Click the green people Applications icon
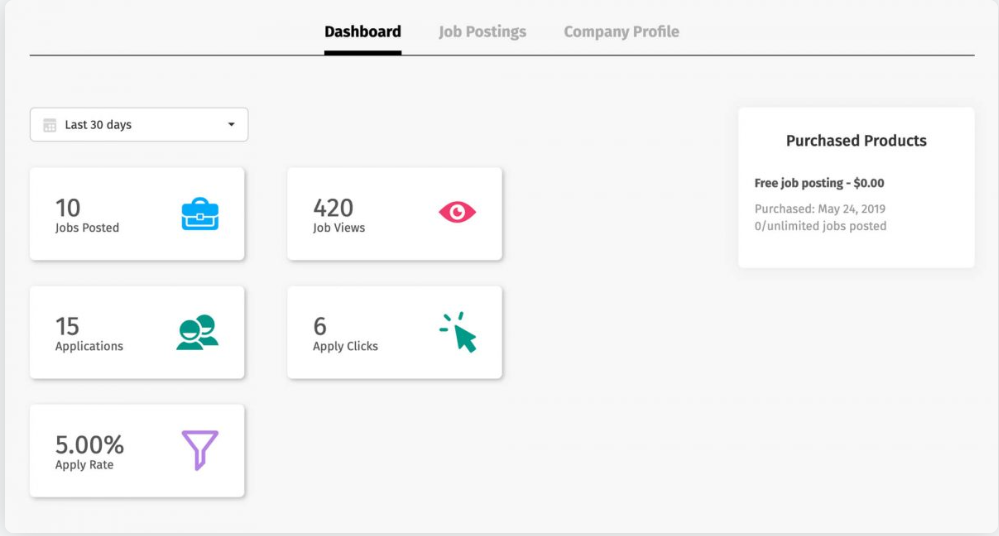 click(x=197, y=332)
